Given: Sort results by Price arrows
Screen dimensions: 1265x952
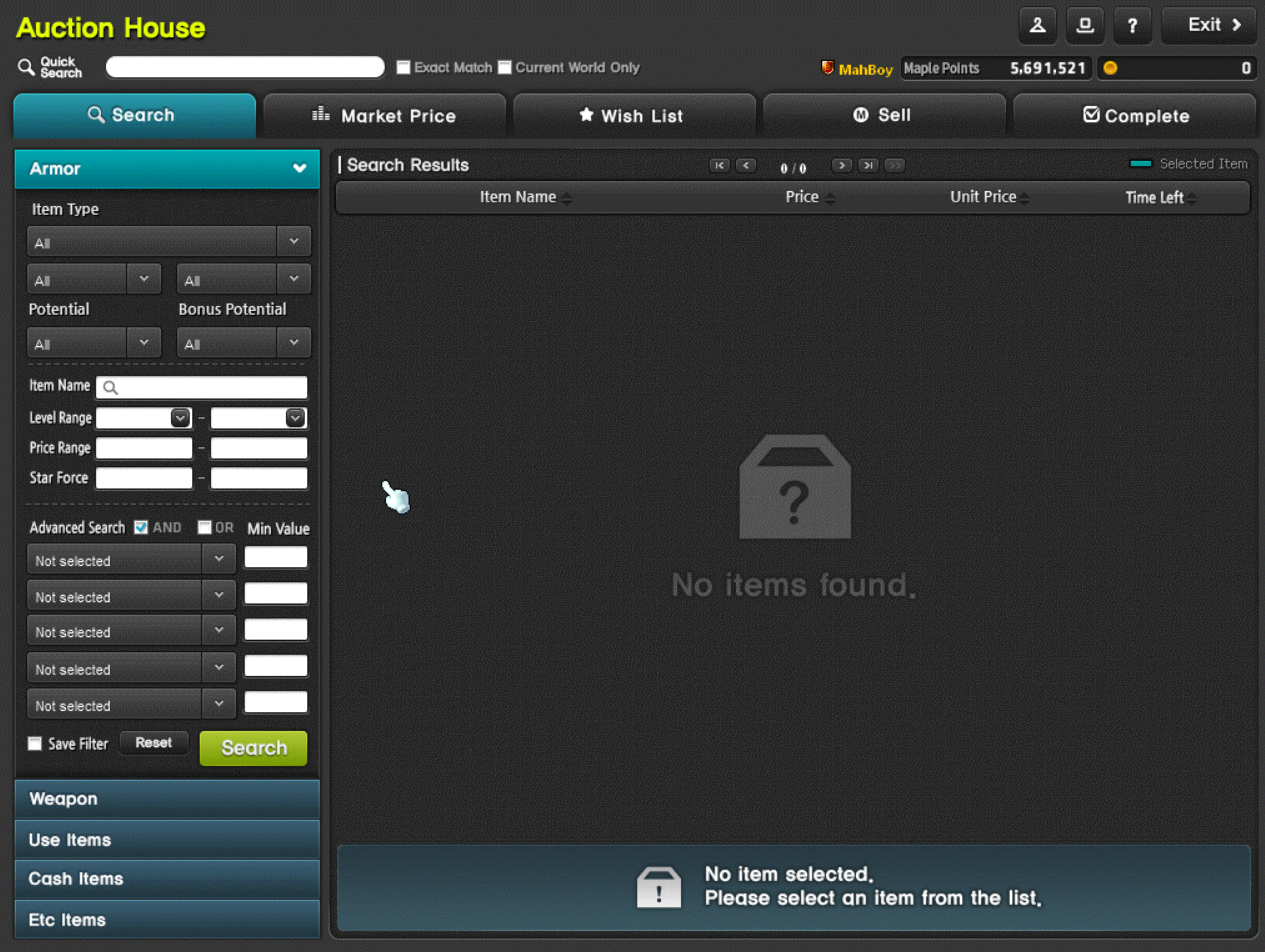Looking at the screenshot, I should (x=829, y=198).
